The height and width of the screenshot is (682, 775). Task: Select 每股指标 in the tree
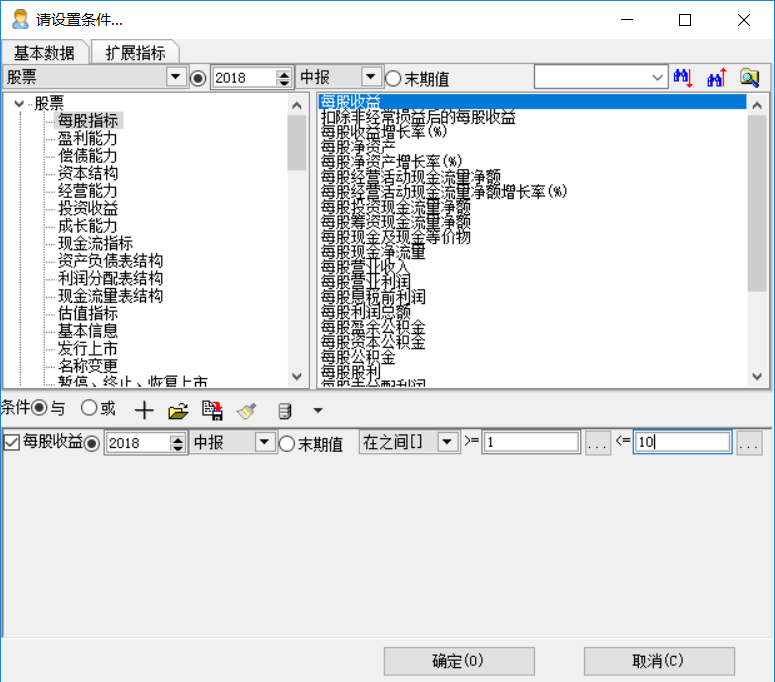click(88, 120)
